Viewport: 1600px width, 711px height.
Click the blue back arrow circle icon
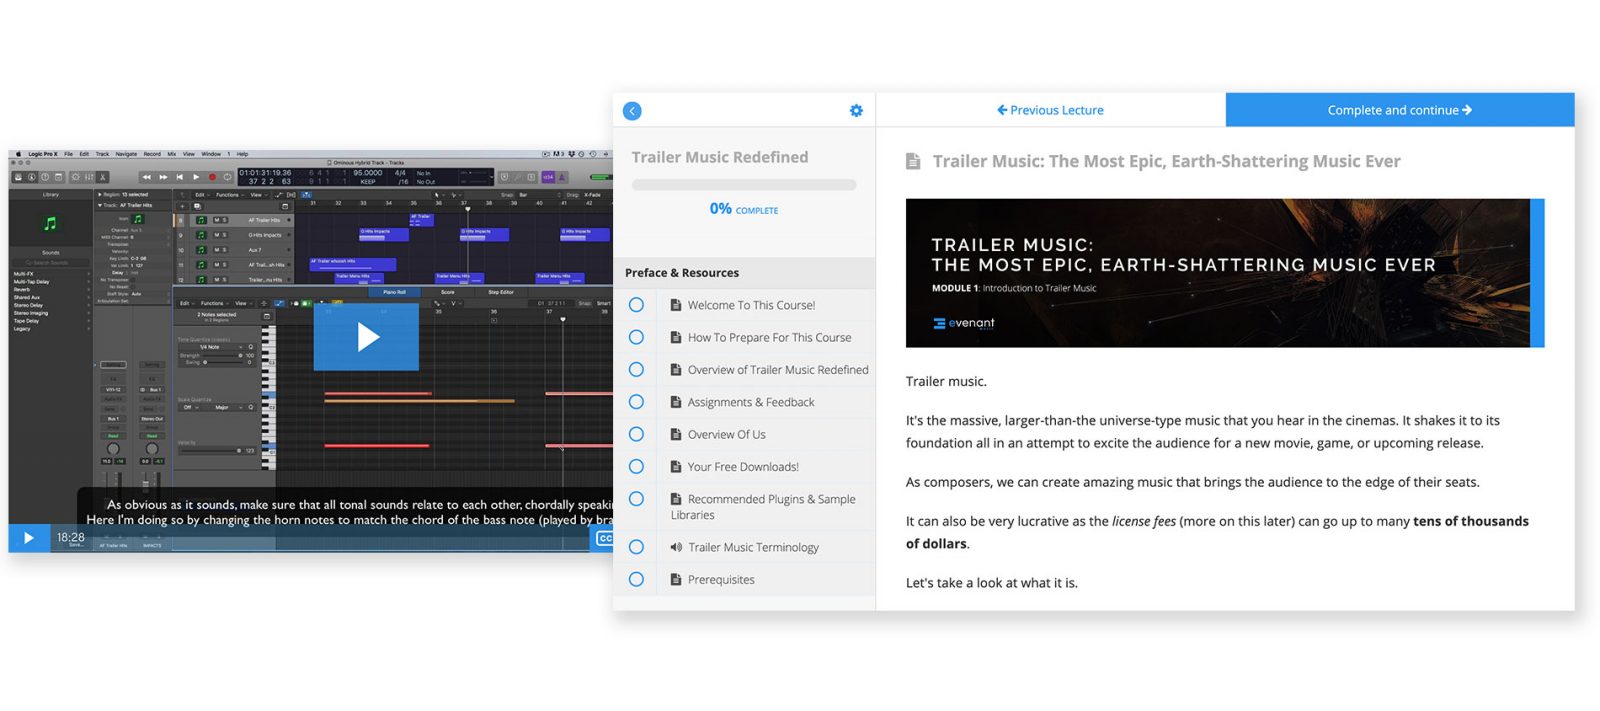click(x=632, y=111)
